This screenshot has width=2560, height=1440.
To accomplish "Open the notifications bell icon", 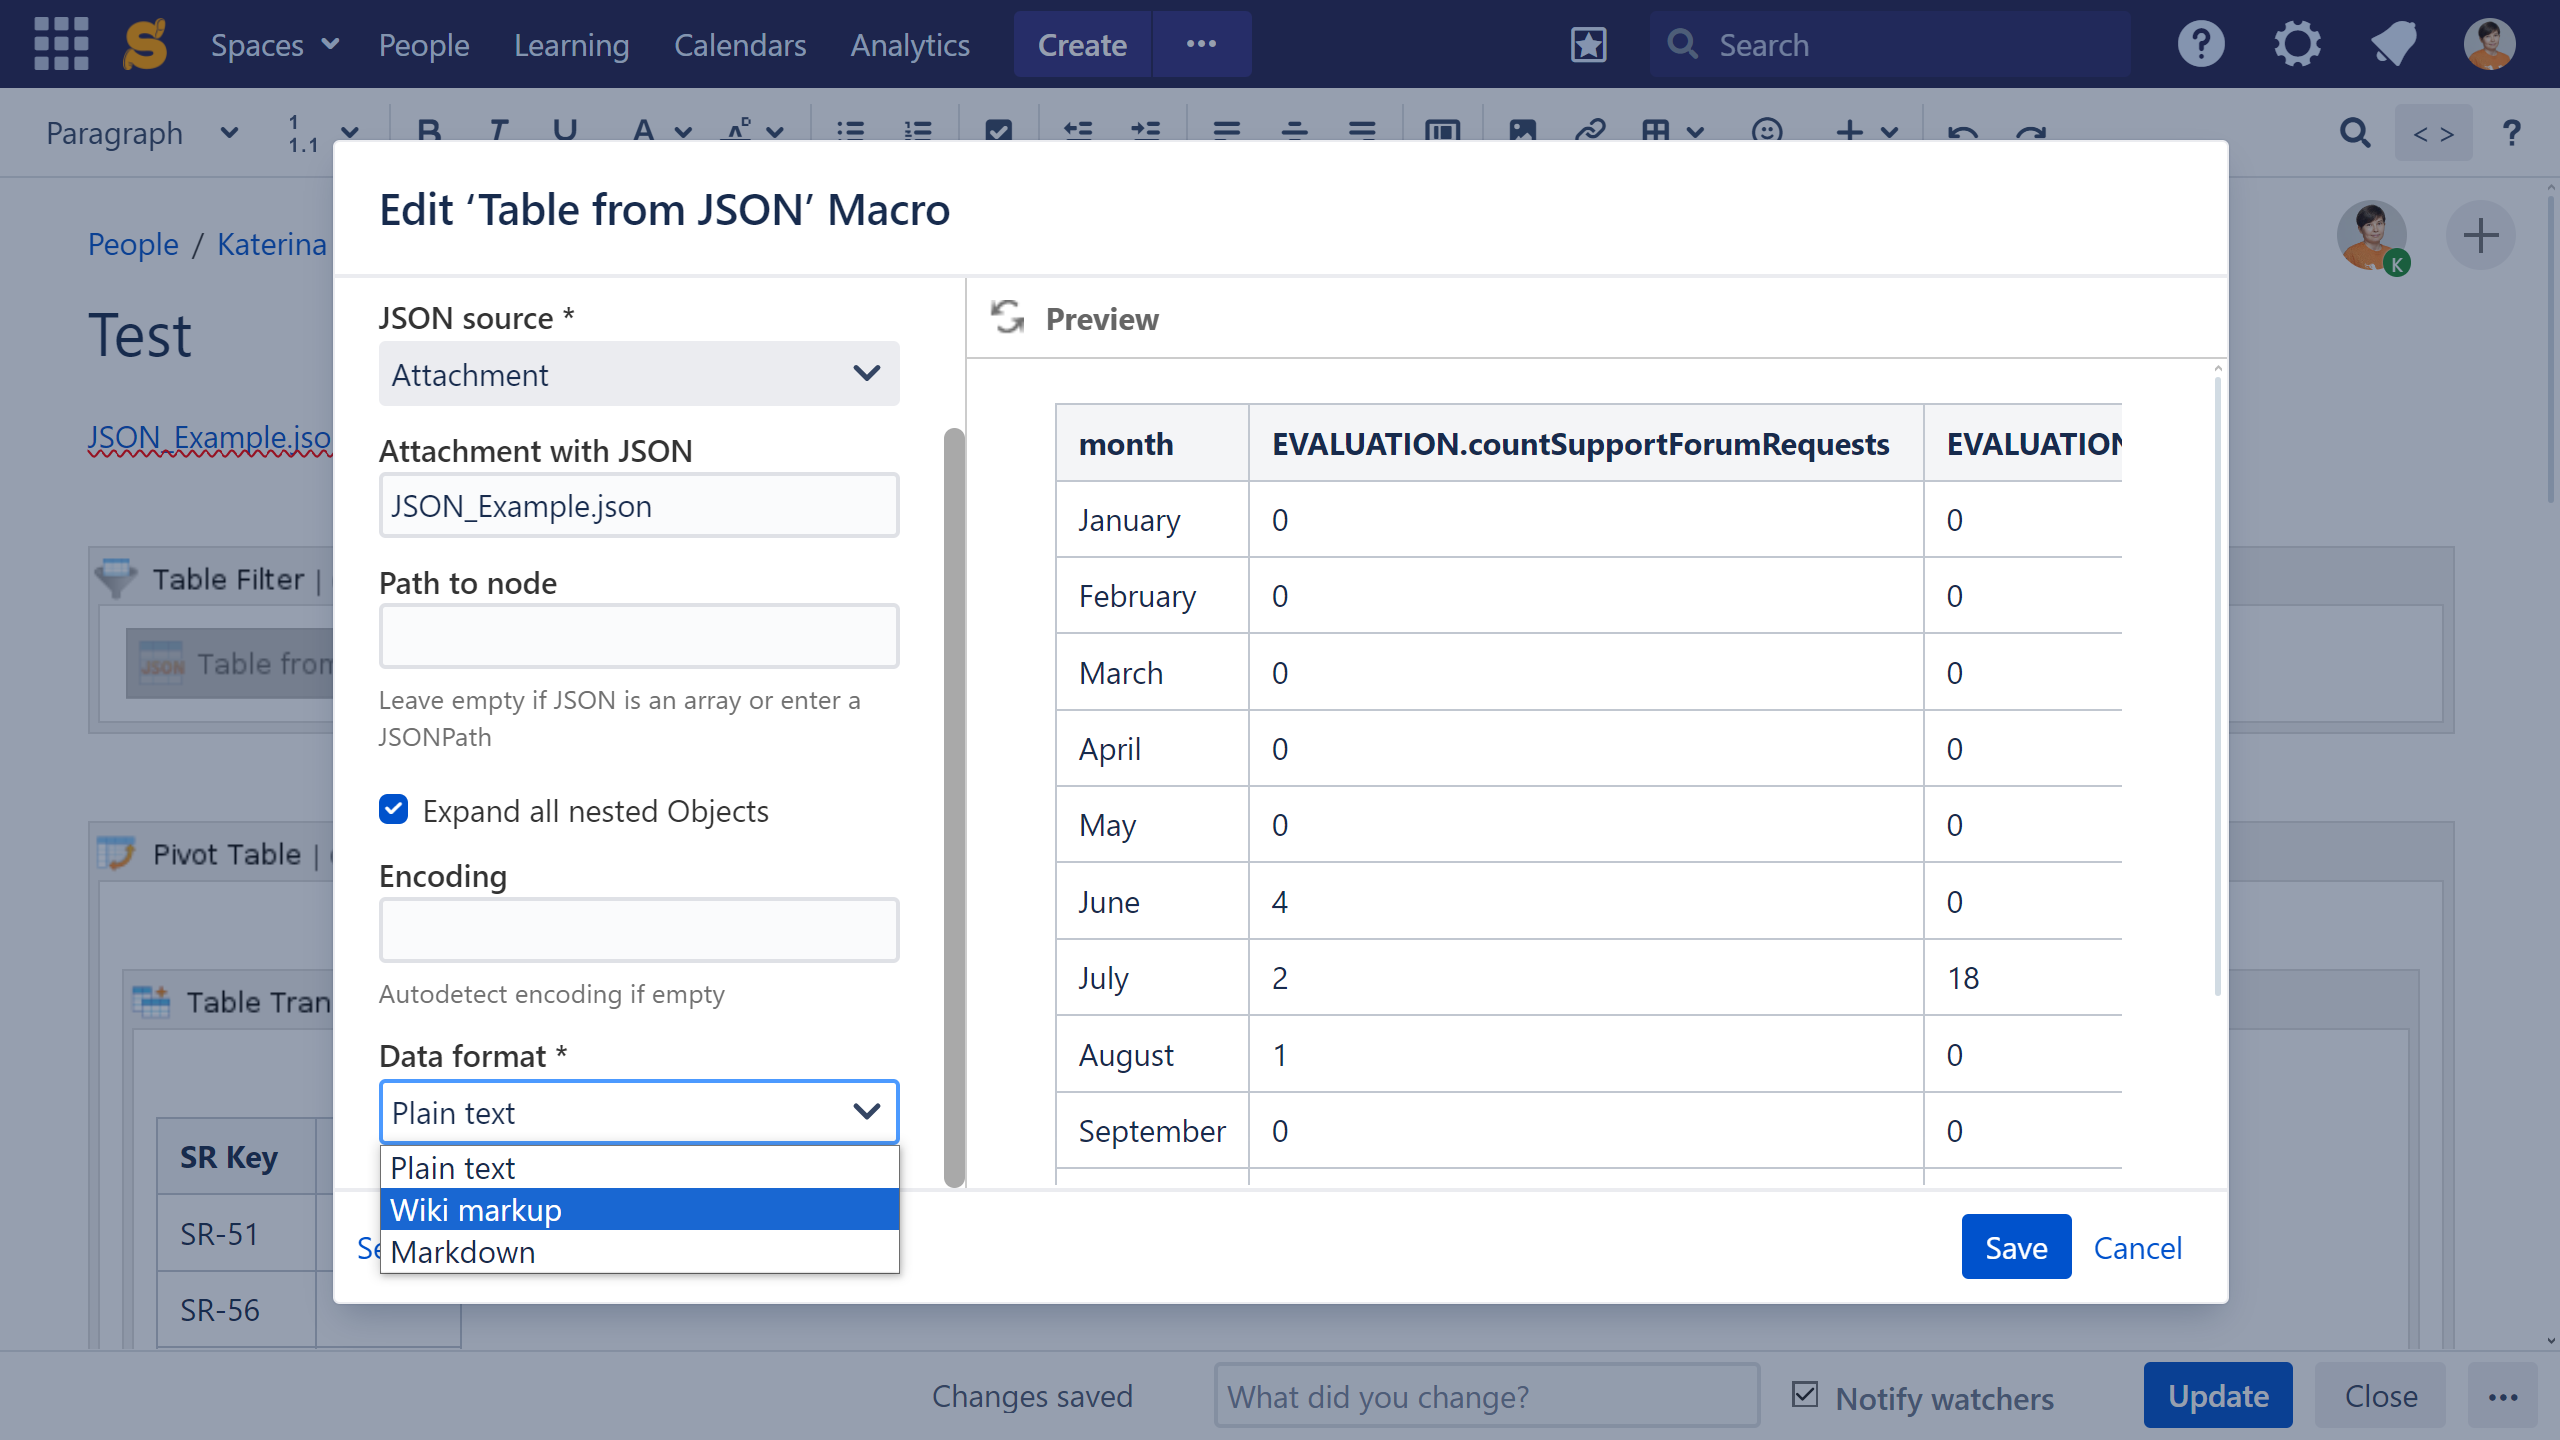I will point(2393,44).
